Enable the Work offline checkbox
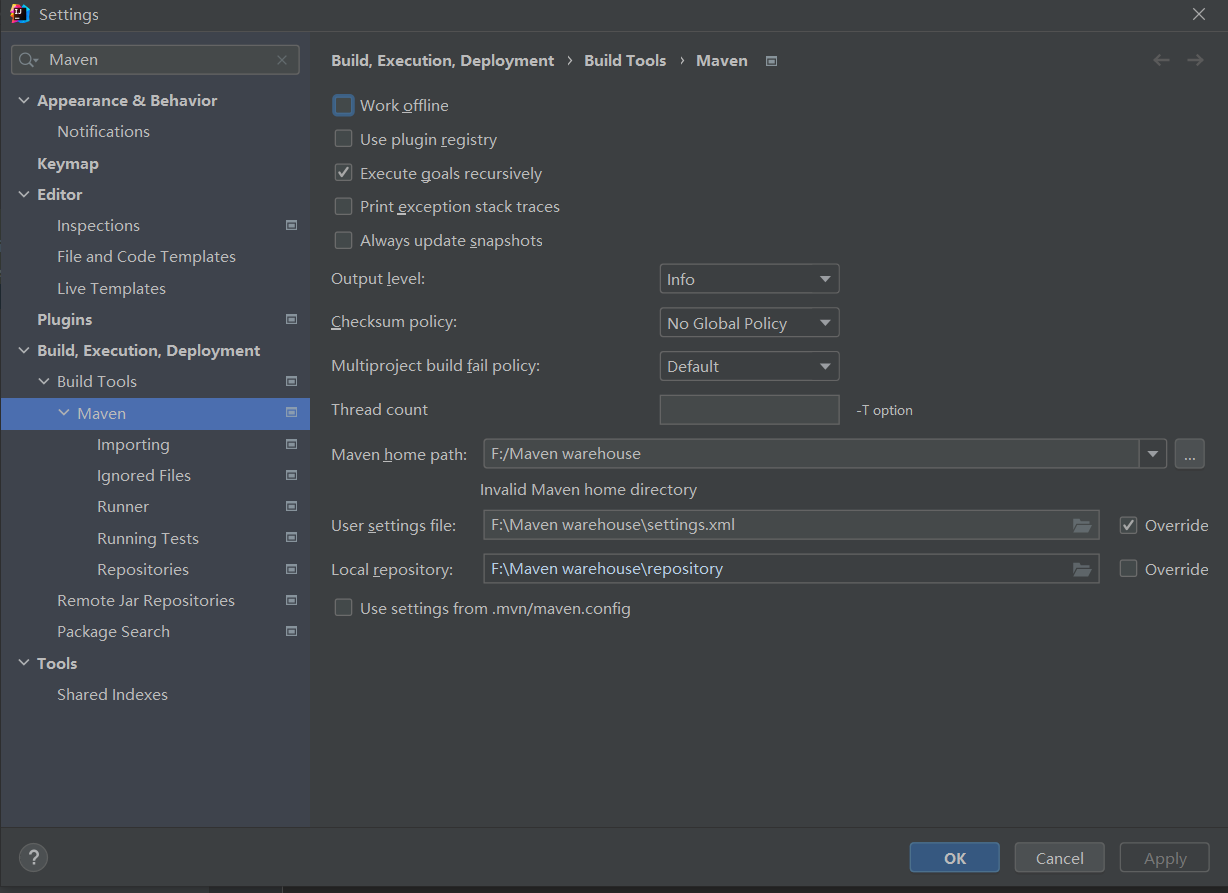The image size is (1228, 893). (343, 105)
